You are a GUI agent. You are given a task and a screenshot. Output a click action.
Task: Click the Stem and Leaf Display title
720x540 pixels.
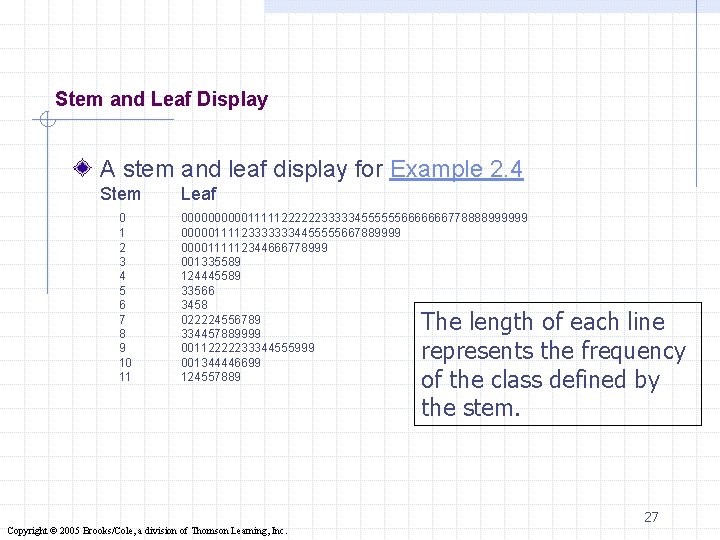pos(162,99)
